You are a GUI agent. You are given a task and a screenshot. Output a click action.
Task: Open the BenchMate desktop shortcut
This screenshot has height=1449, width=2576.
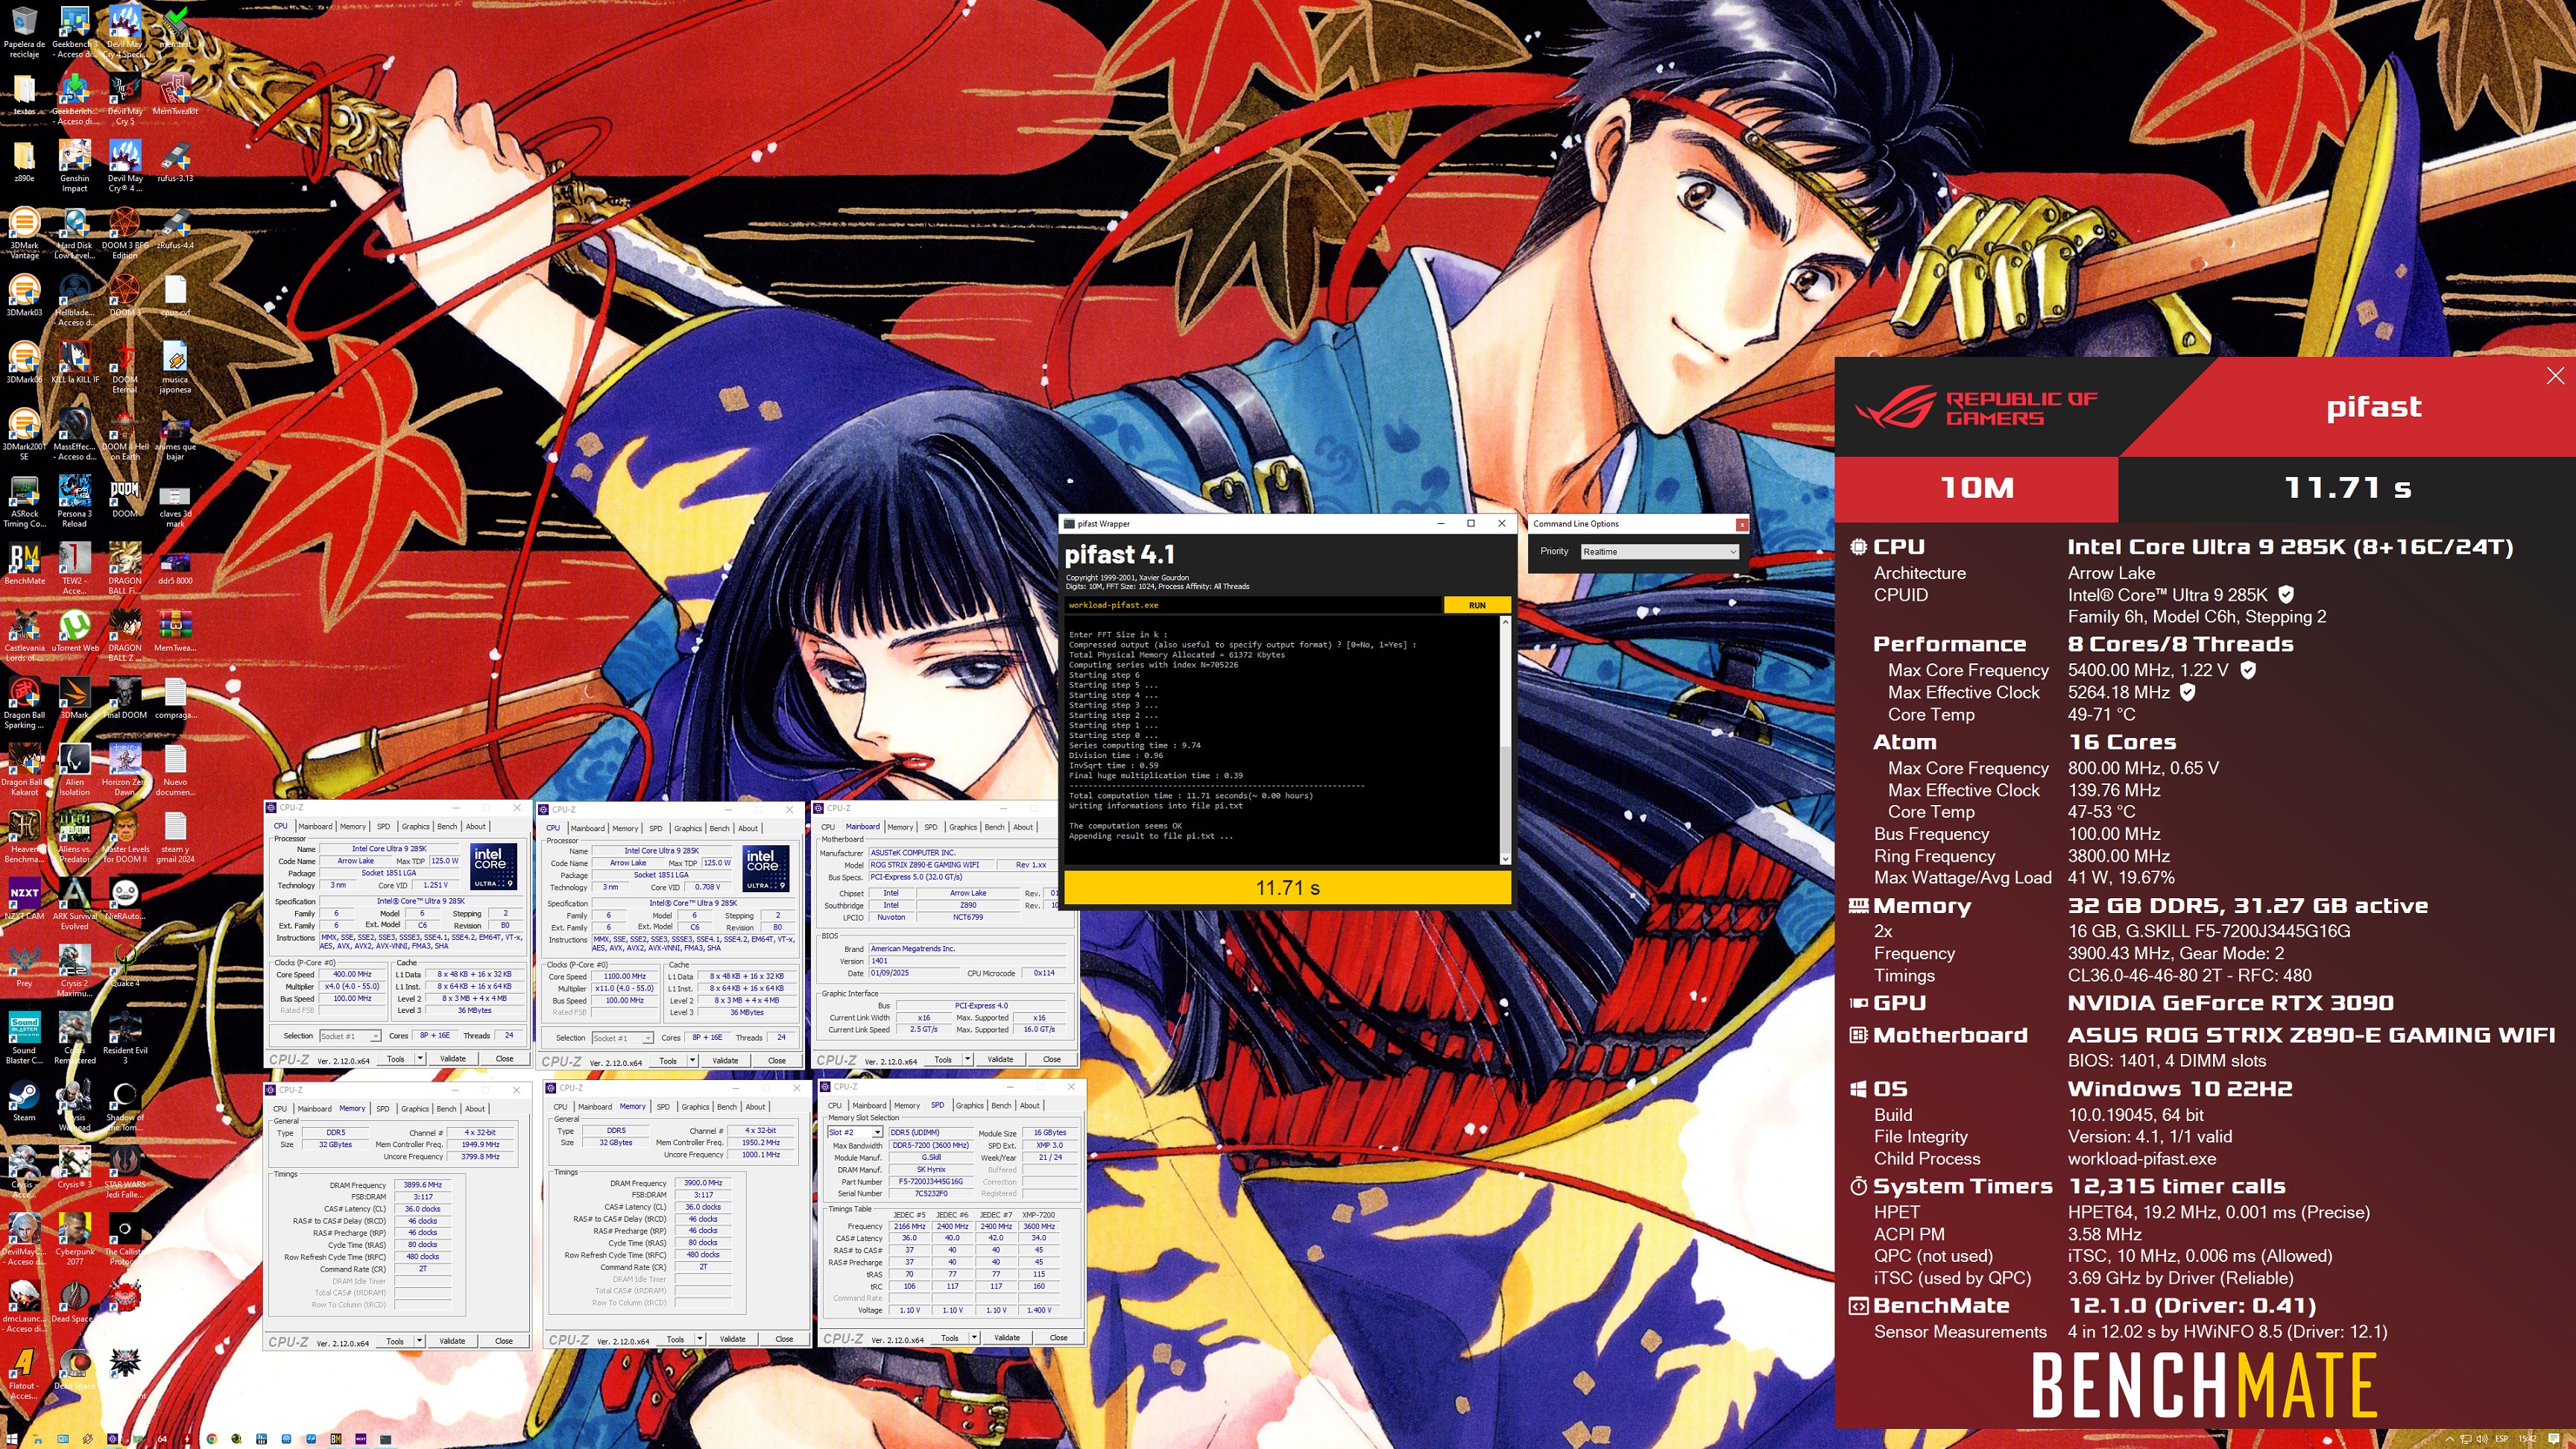24,563
